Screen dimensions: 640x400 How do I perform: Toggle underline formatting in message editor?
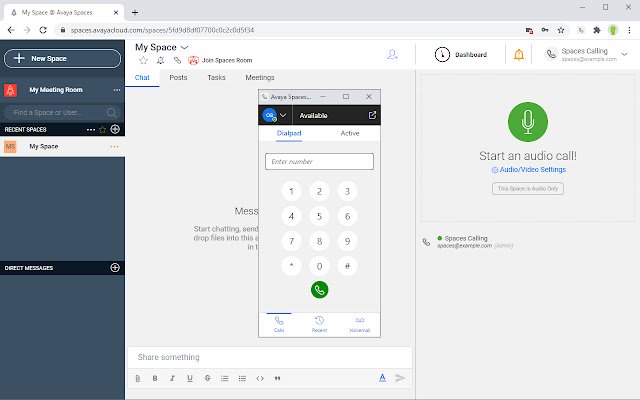click(x=190, y=378)
